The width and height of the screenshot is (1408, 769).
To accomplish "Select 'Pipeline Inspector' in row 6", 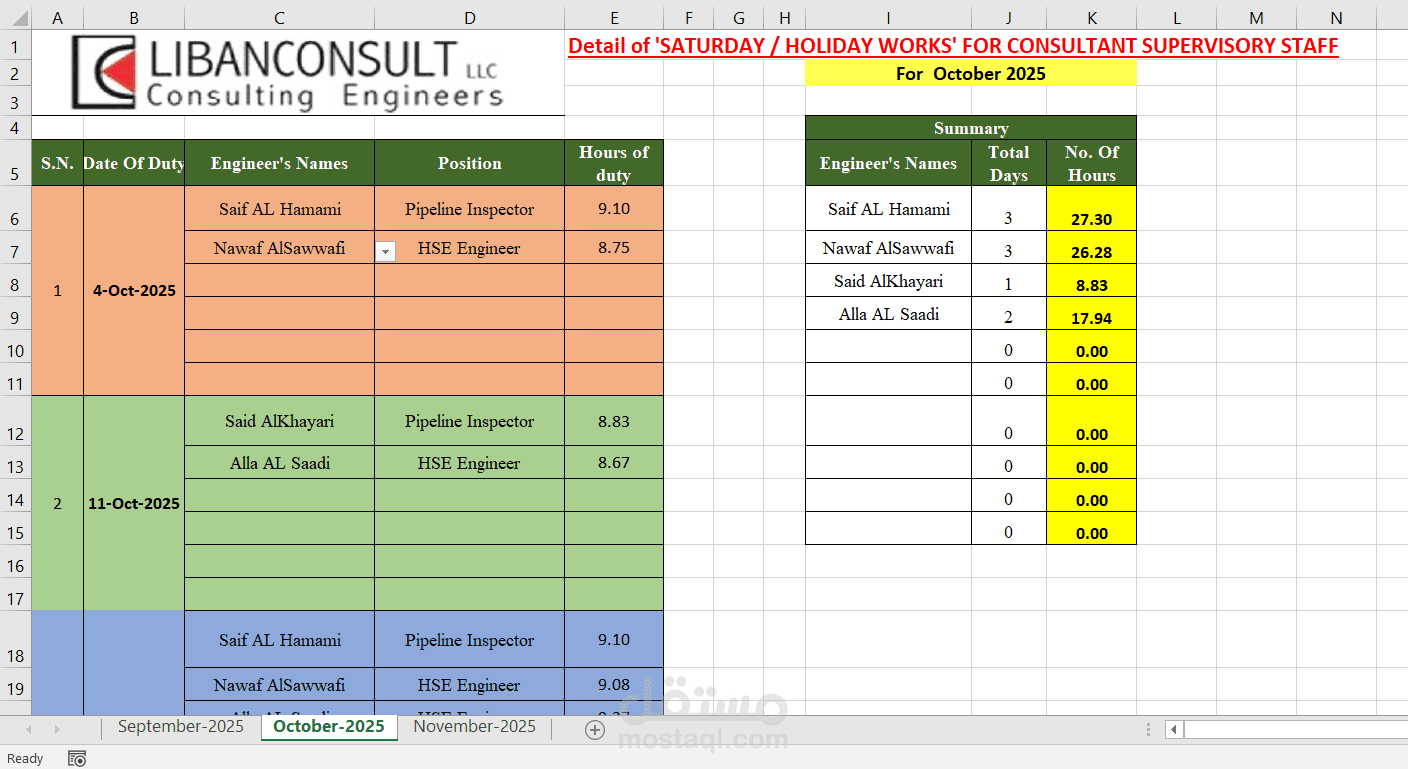I will pos(469,209).
